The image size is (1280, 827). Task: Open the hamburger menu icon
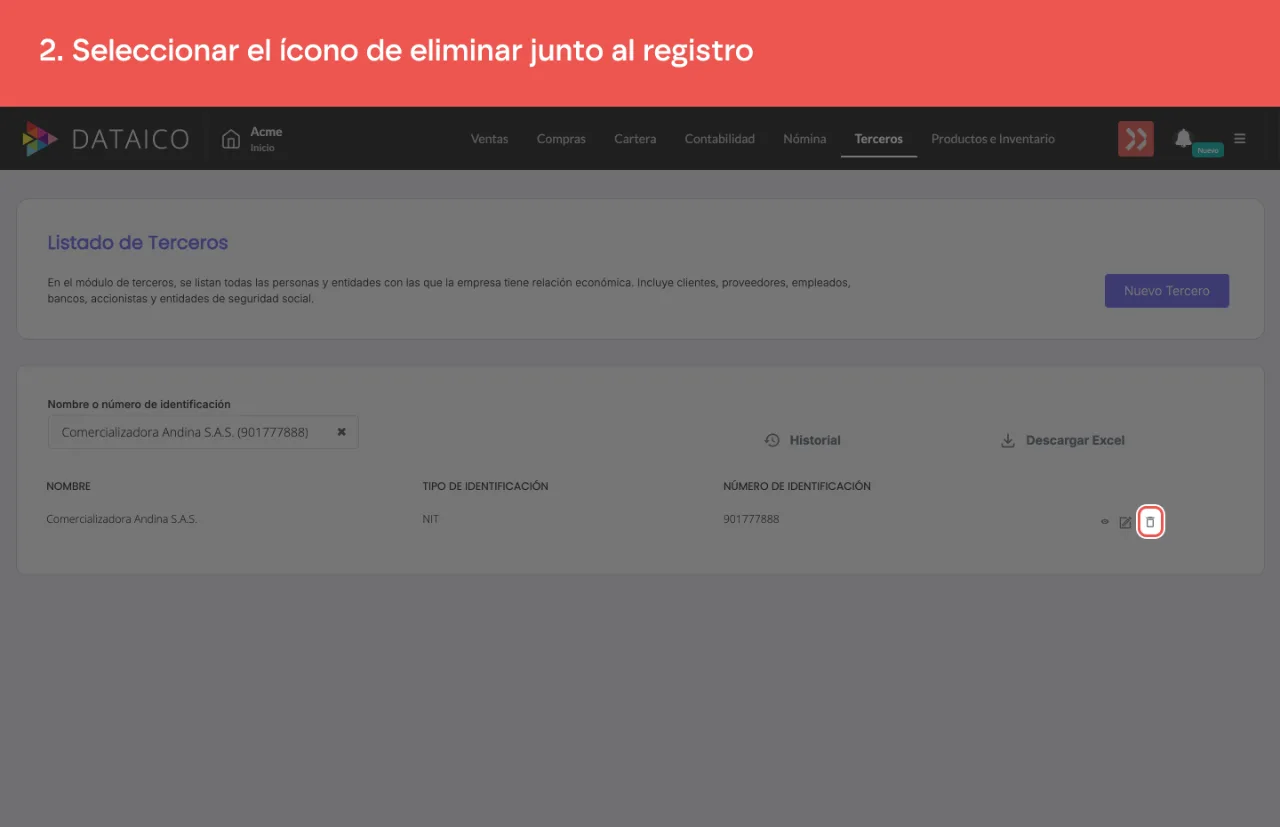[1240, 139]
